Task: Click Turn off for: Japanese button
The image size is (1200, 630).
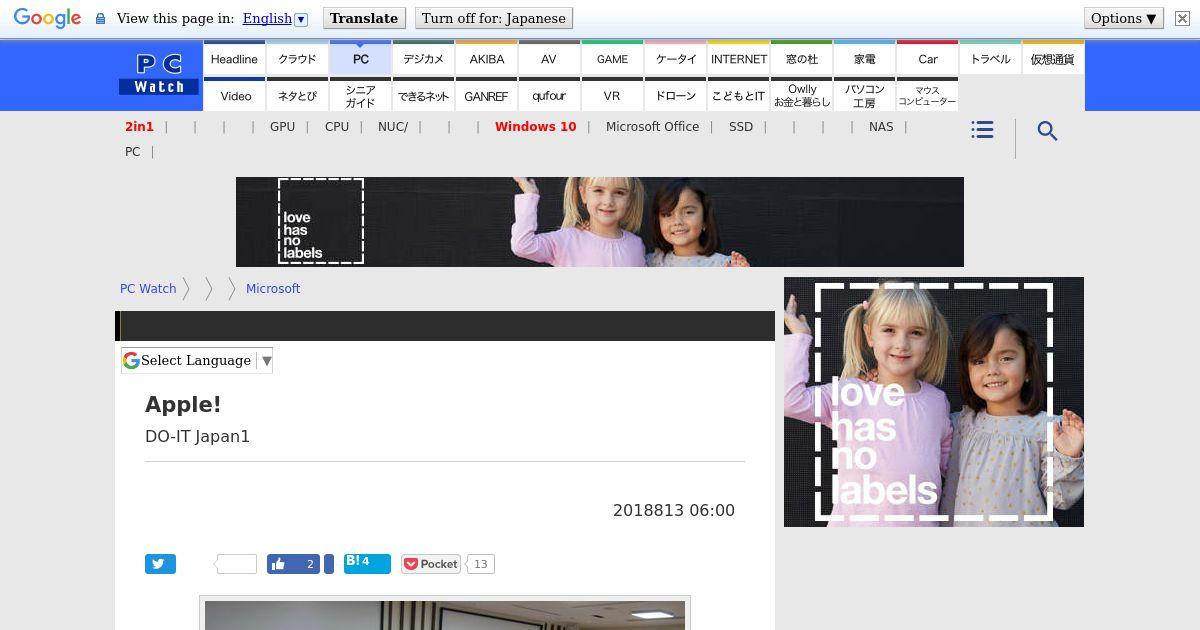Action: (x=493, y=18)
